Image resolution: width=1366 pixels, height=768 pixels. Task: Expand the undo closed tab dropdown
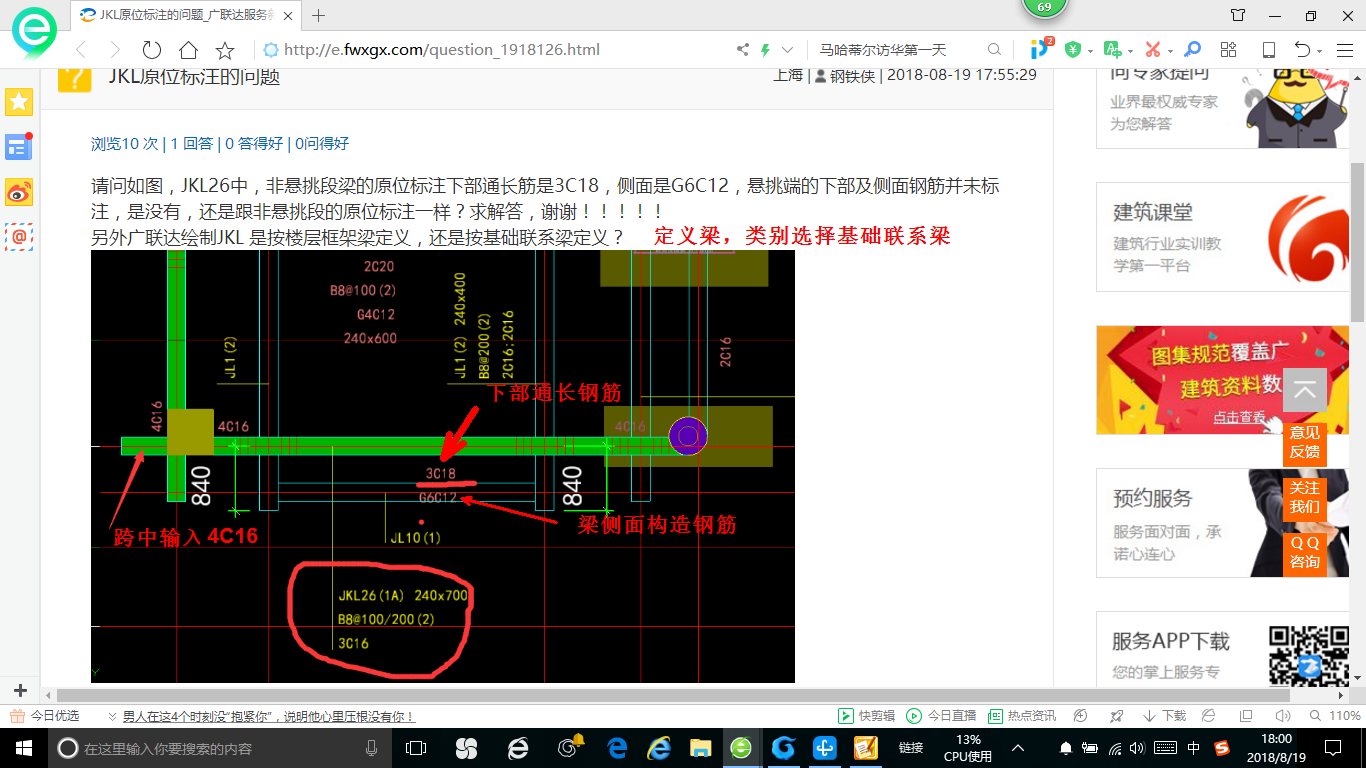[x=1320, y=50]
